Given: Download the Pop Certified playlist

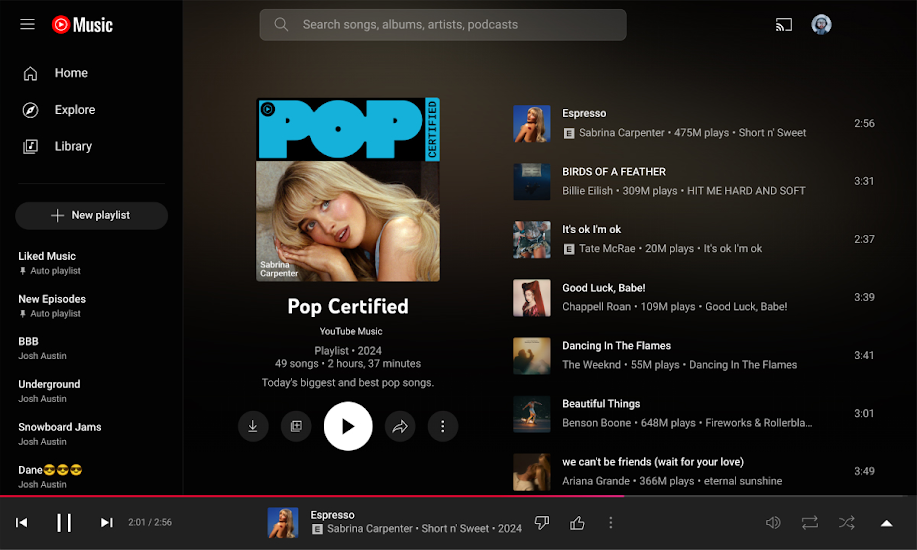Looking at the screenshot, I should [253, 426].
